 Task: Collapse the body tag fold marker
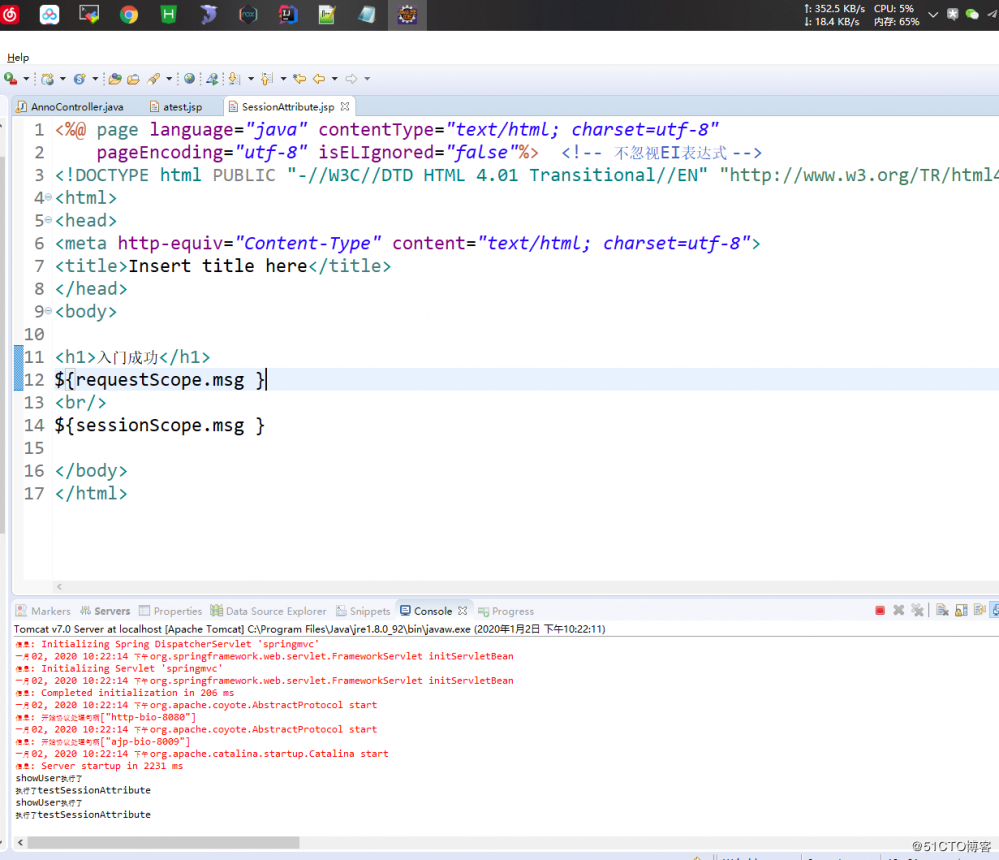(48, 310)
